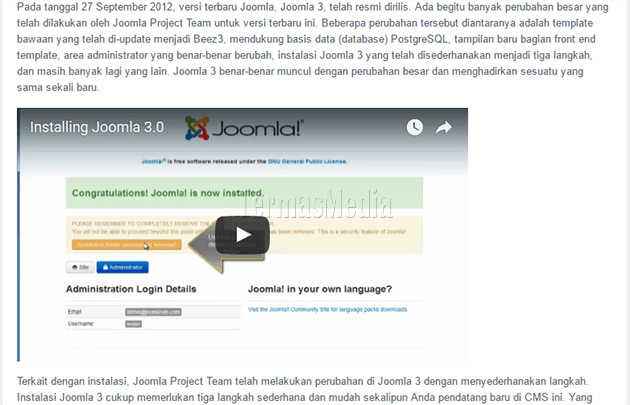Click the 'Joomla! in your own language?' heading
Viewport: 630px width, 405px height.
[320, 289]
